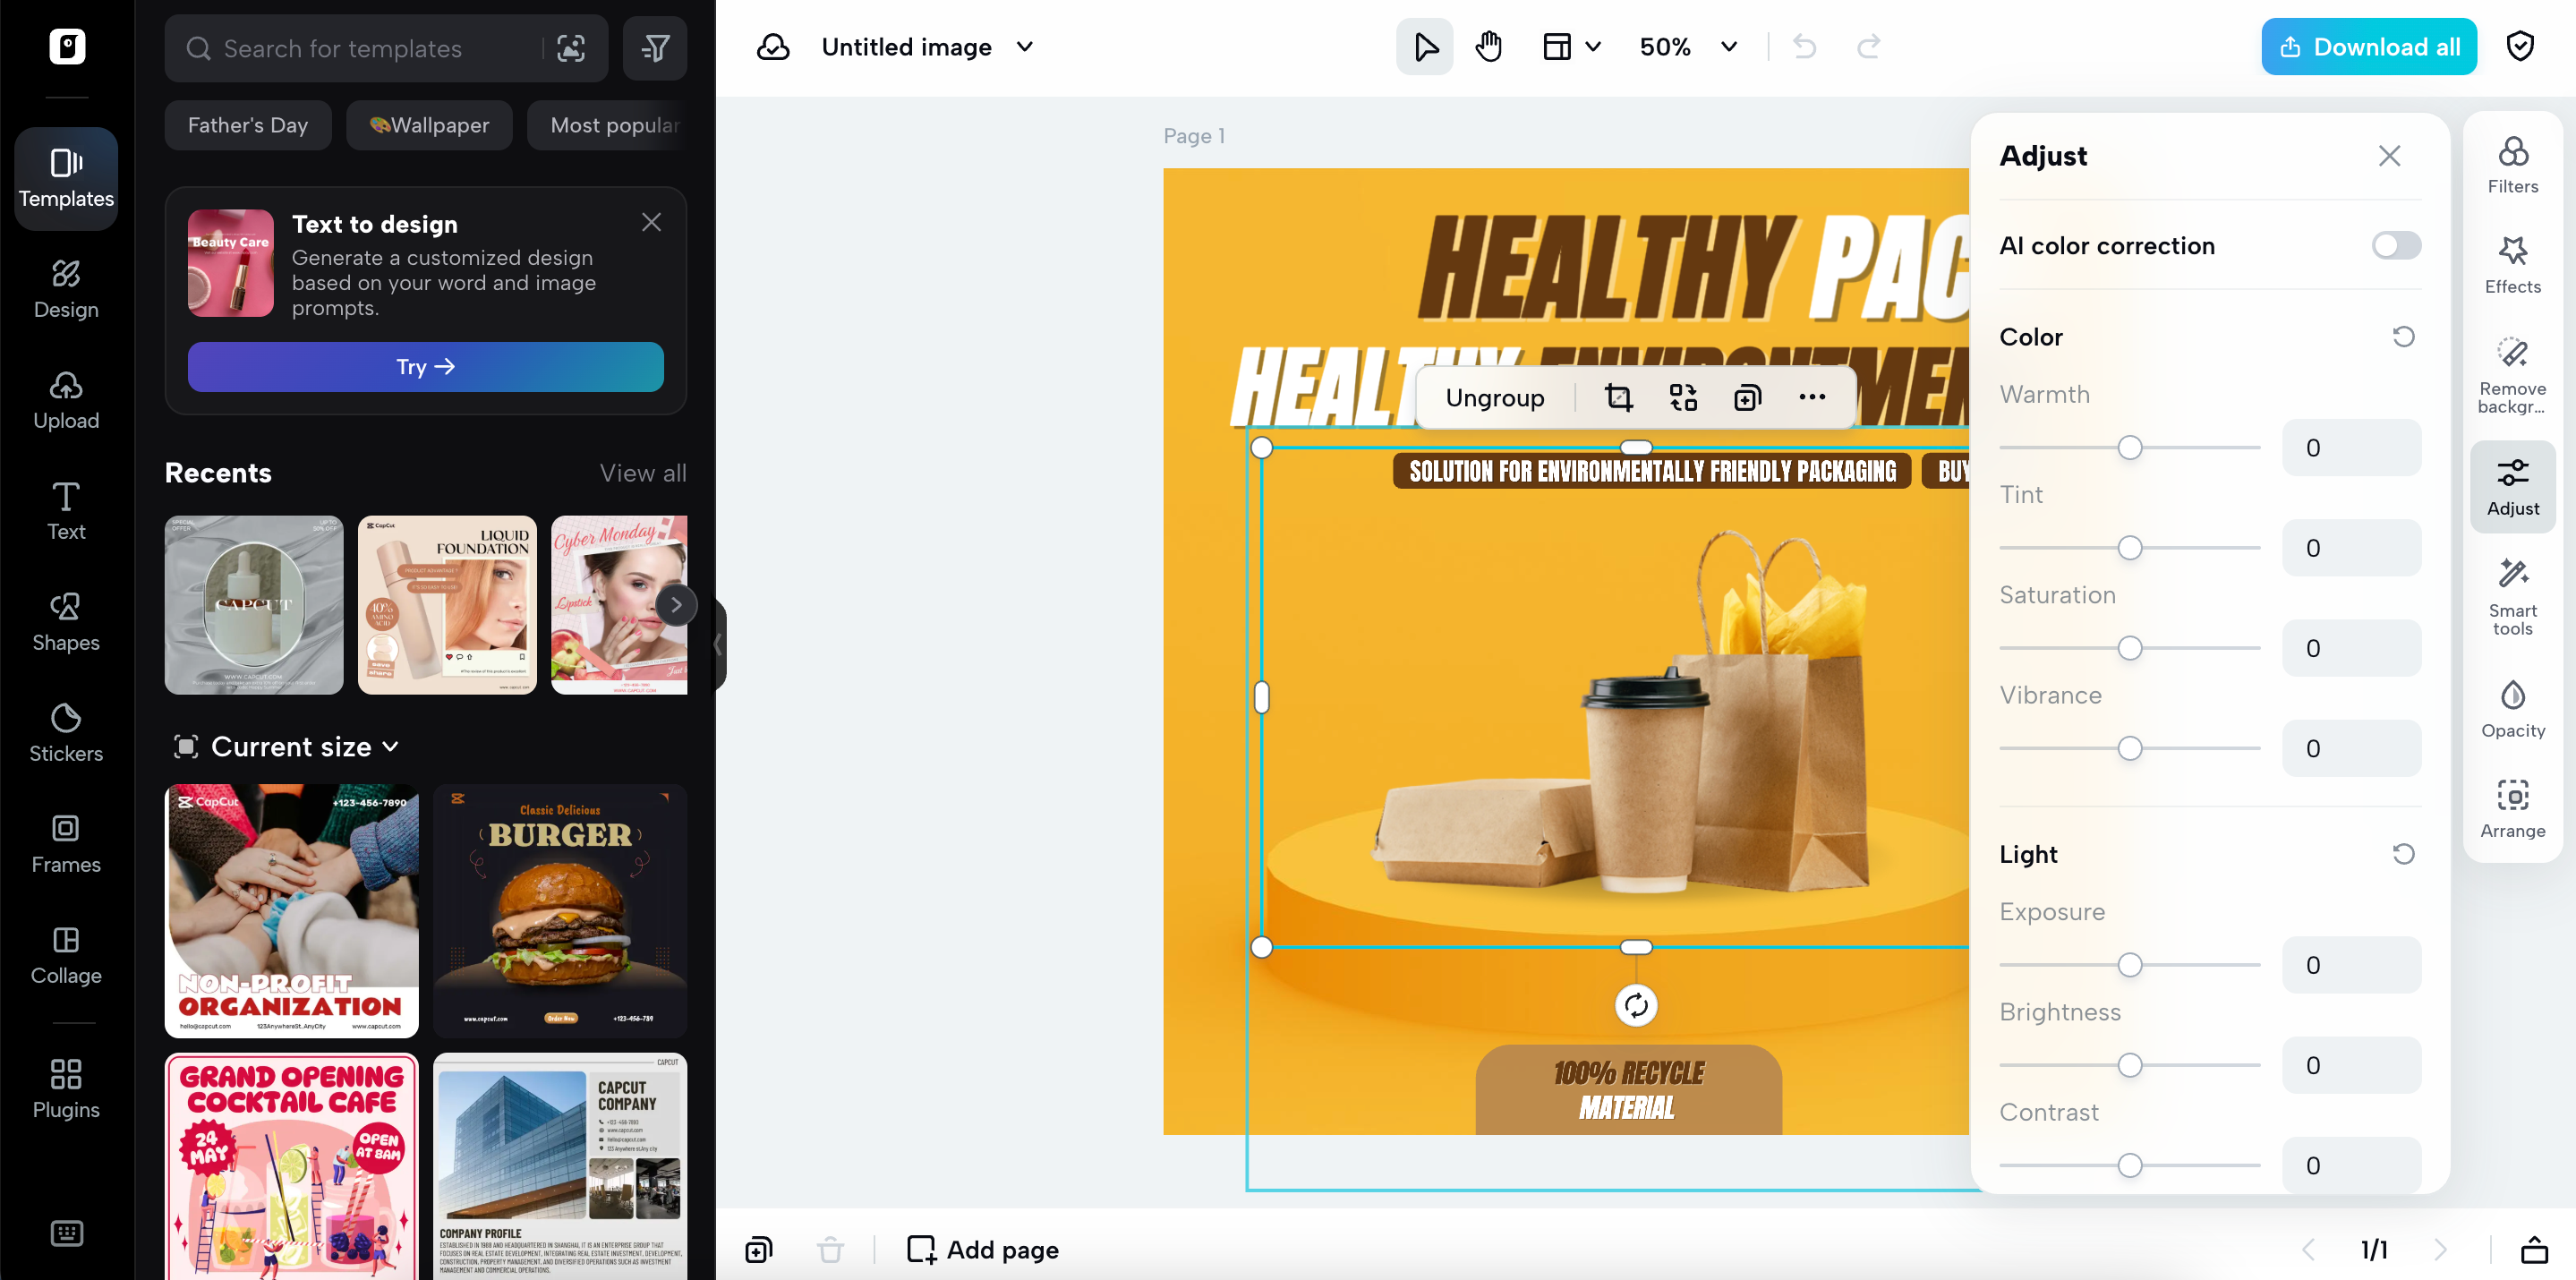Expand the Untitled image title dropdown
The image size is (2576, 1280).
pyautogui.click(x=1025, y=47)
